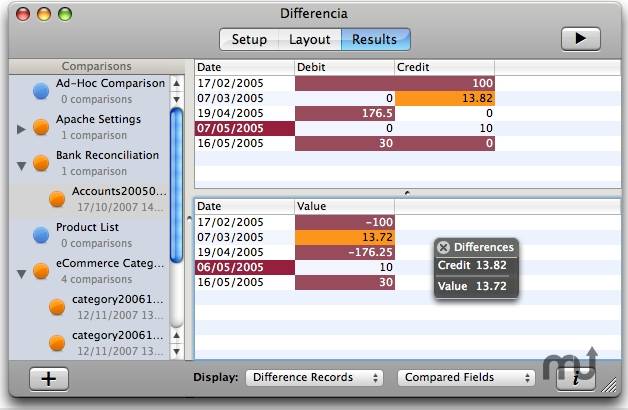
Task: Run the comparison with the play button
Action: pyautogui.click(x=580, y=39)
